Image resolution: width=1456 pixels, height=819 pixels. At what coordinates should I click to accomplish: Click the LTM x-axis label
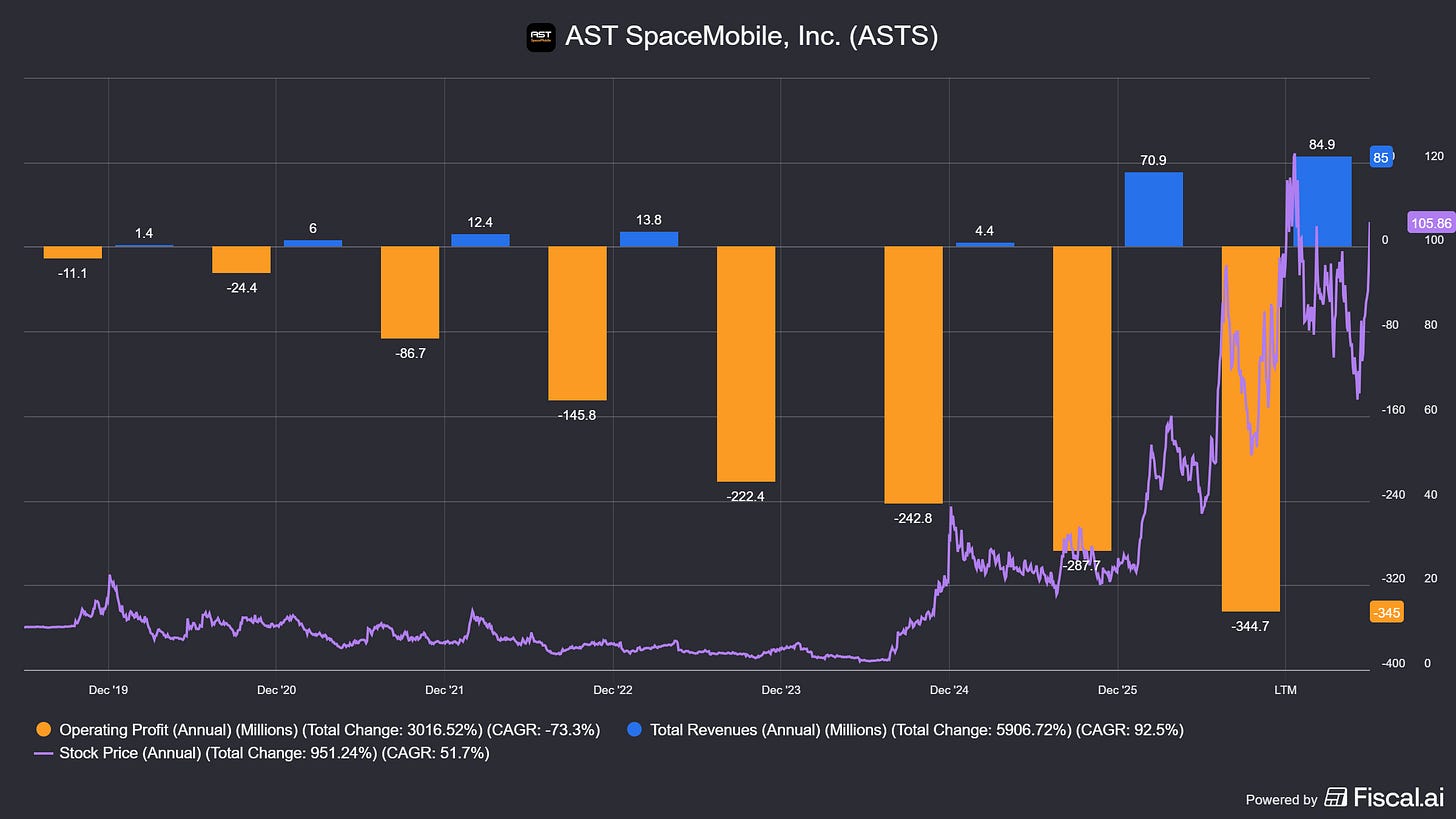[1285, 690]
